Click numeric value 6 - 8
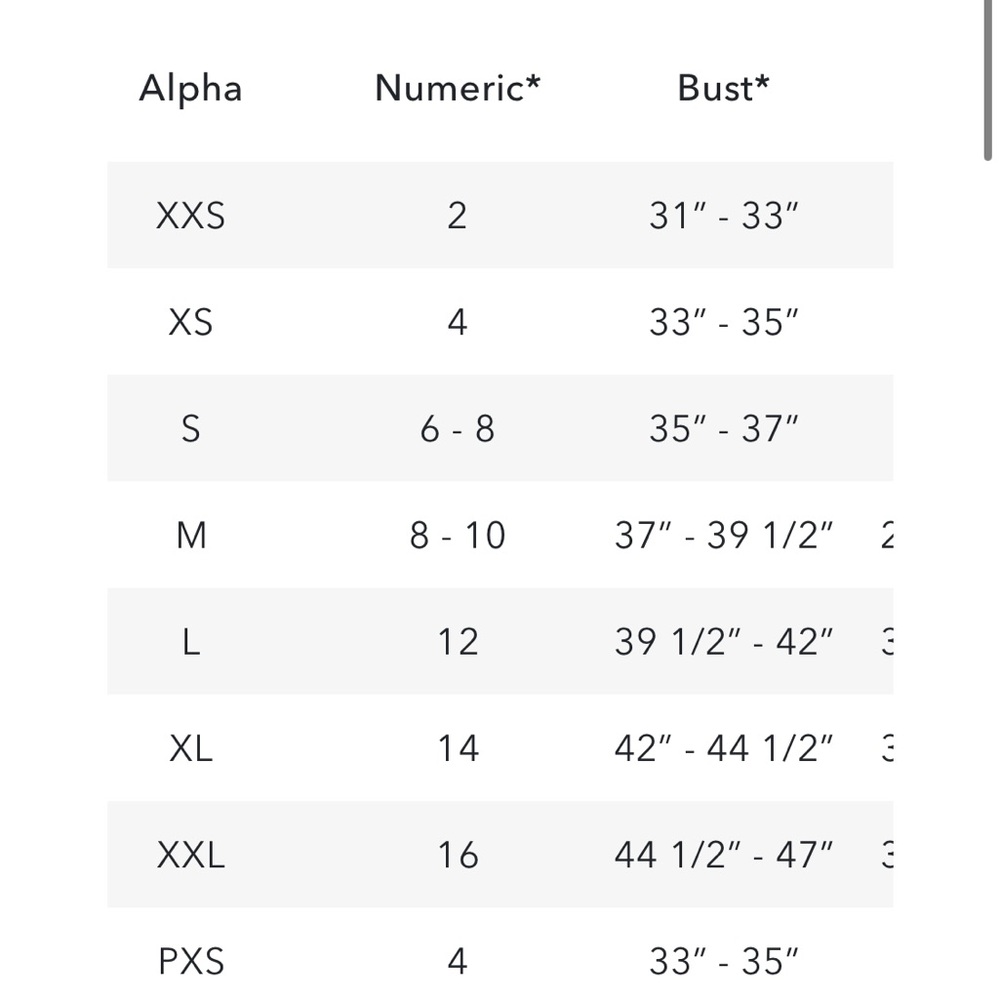The image size is (1000, 1000). [x=457, y=429]
